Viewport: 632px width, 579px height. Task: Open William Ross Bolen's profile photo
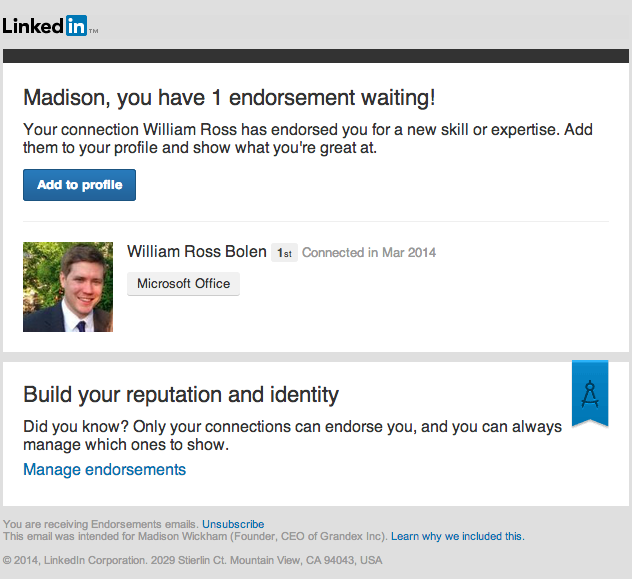68,287
